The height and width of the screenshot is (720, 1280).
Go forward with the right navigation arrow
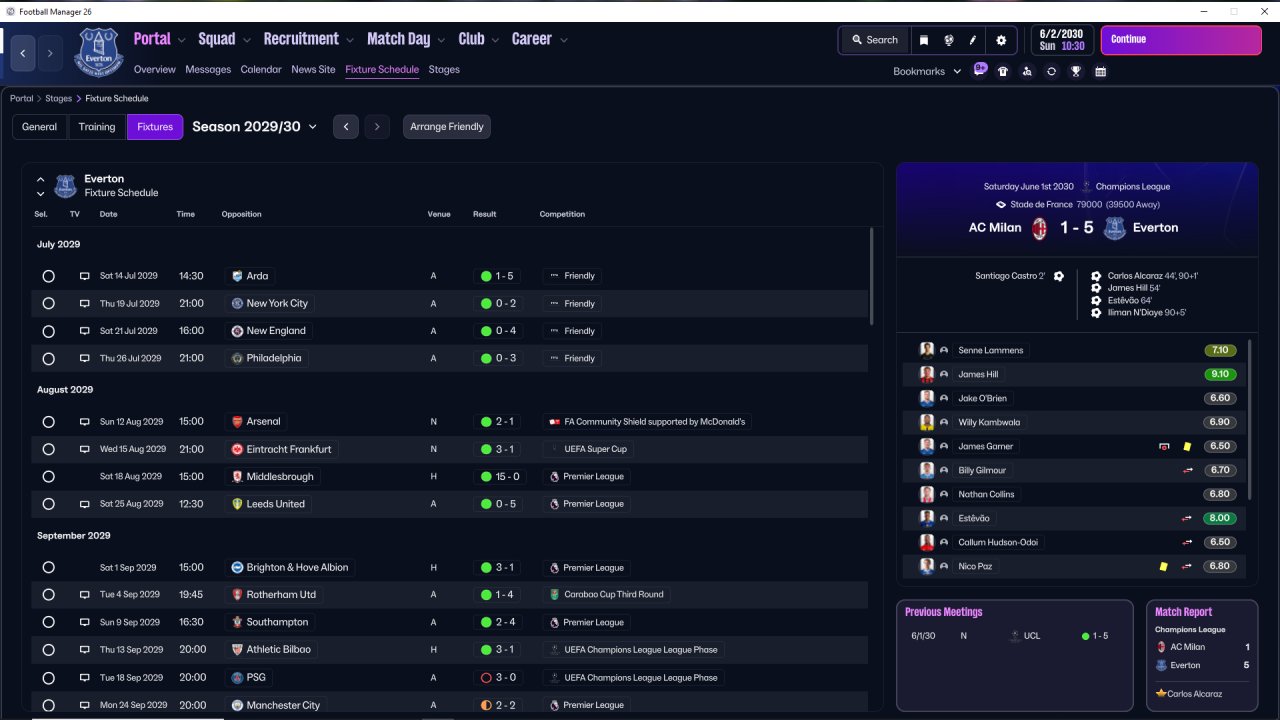pyautogui.click(x=50, y=53)
